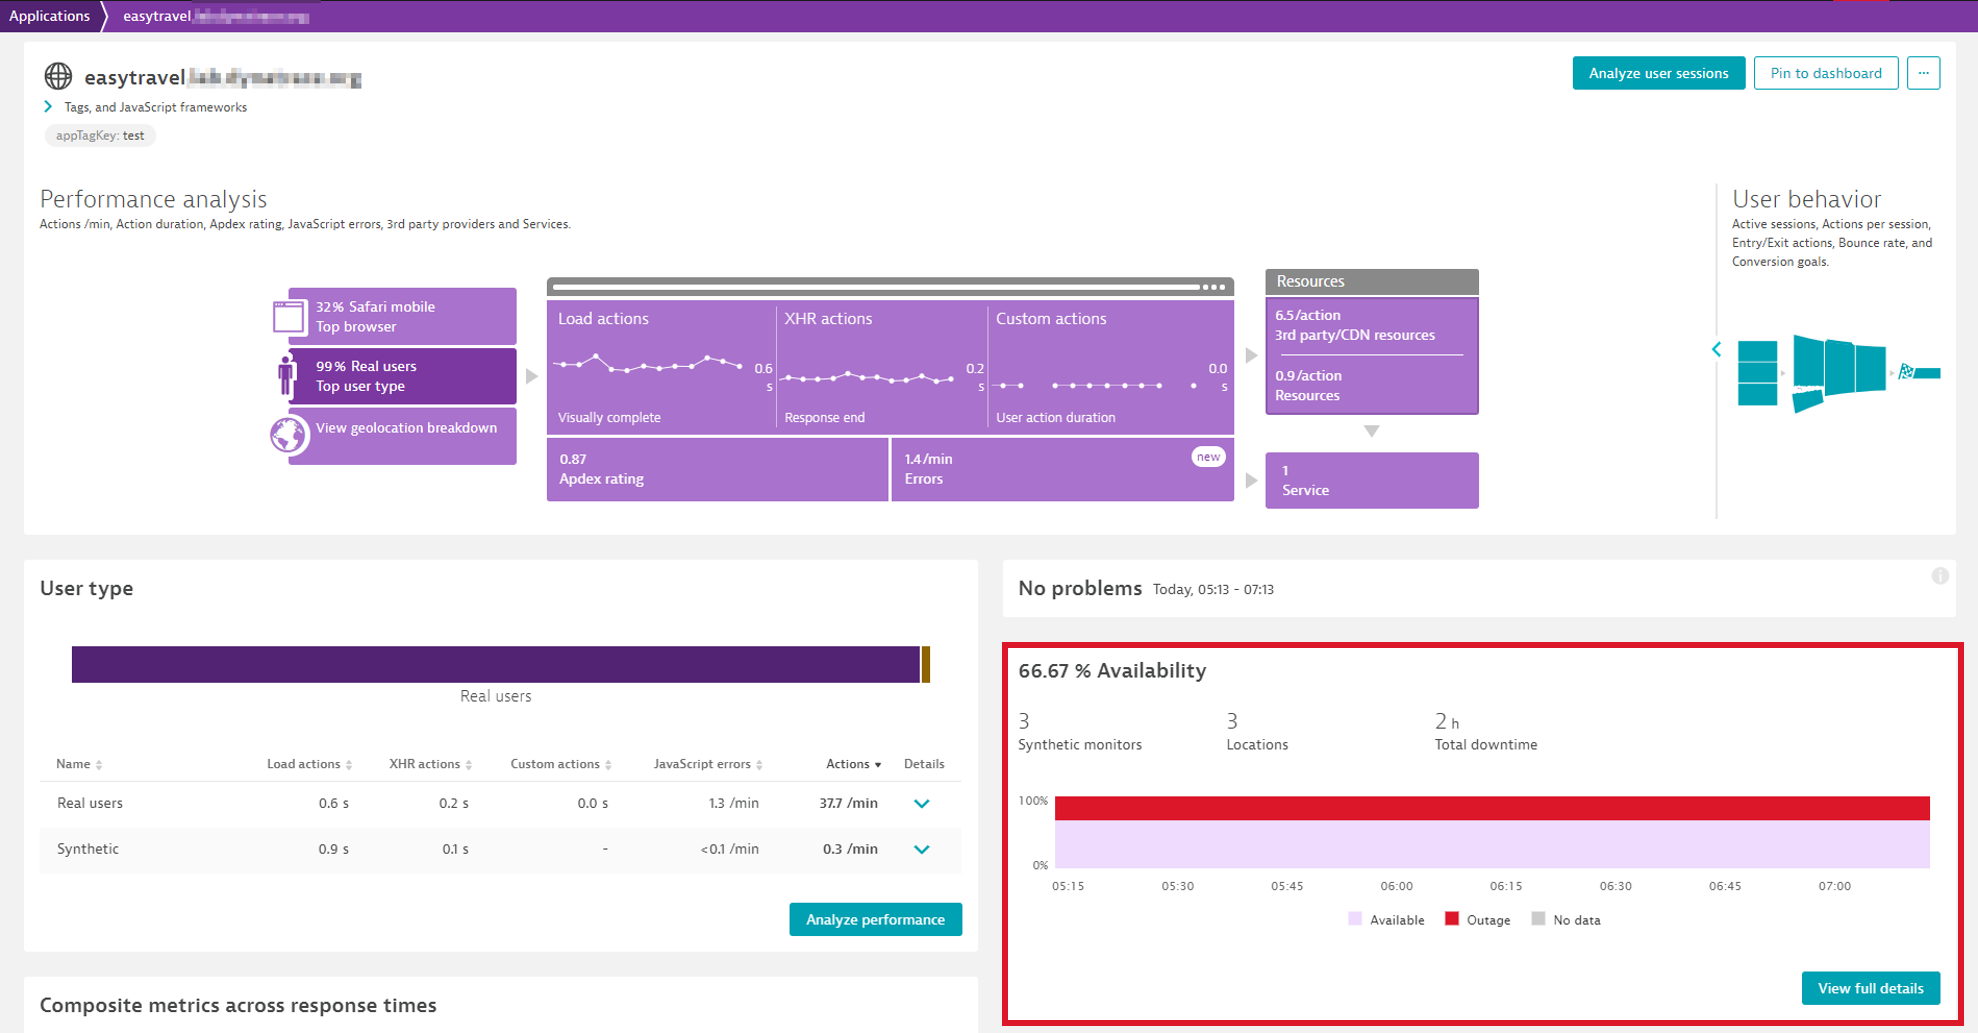Open the more options ellipsis button
Viewport: 1978px width, 1033px height.
(1923, 73)
